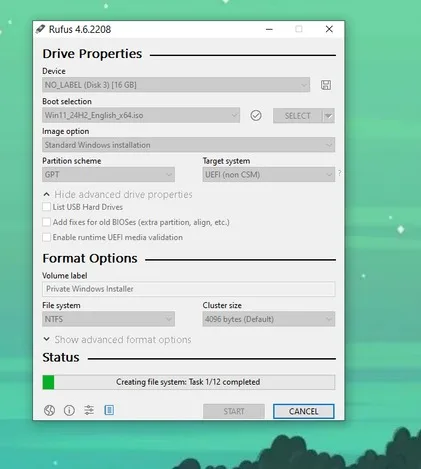The height and width of the screenshot is (469, 421).
Task: Click the save disk image icon
Action: coord(326,85)
